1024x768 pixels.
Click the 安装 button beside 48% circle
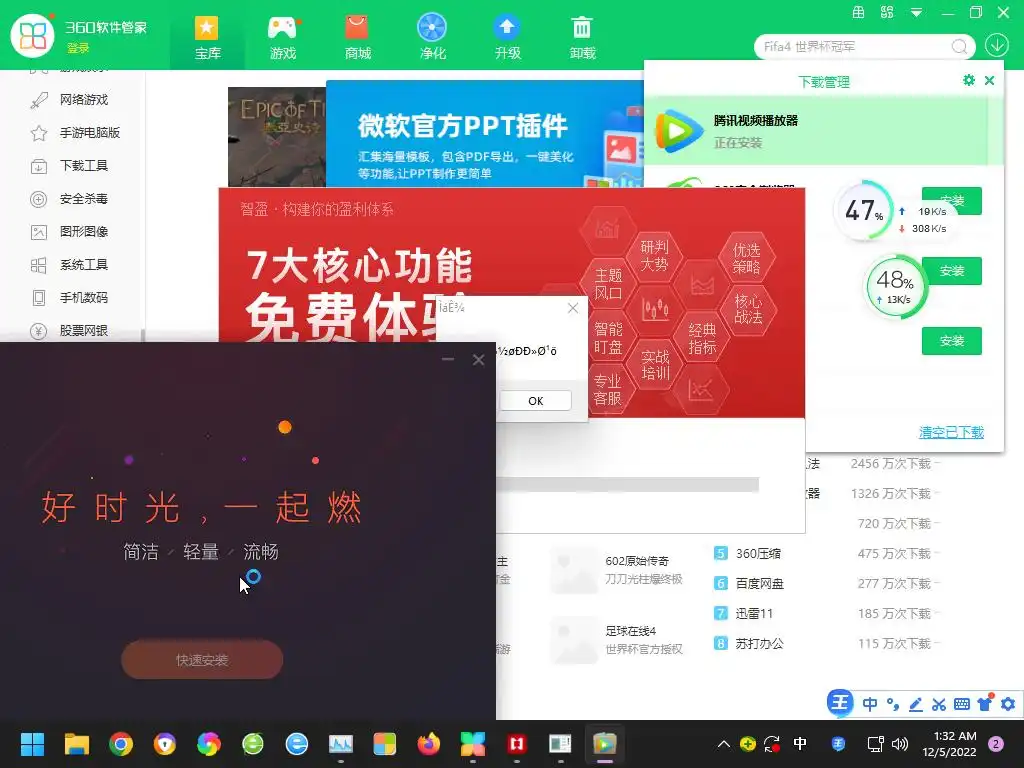952,271
